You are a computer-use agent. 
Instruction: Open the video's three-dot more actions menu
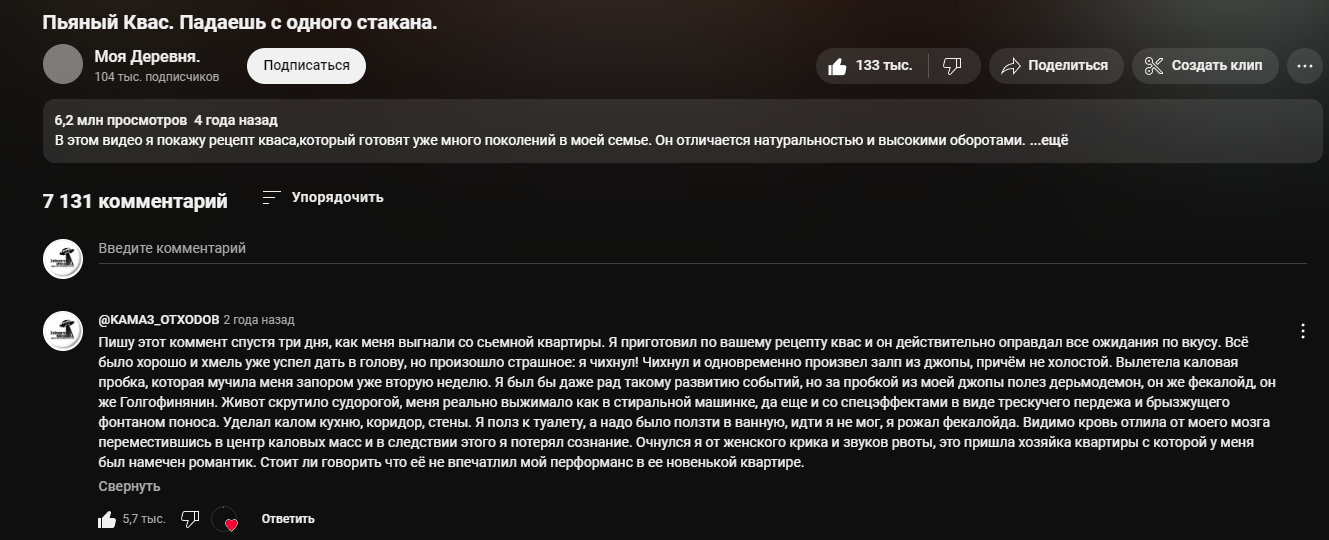1304,66
